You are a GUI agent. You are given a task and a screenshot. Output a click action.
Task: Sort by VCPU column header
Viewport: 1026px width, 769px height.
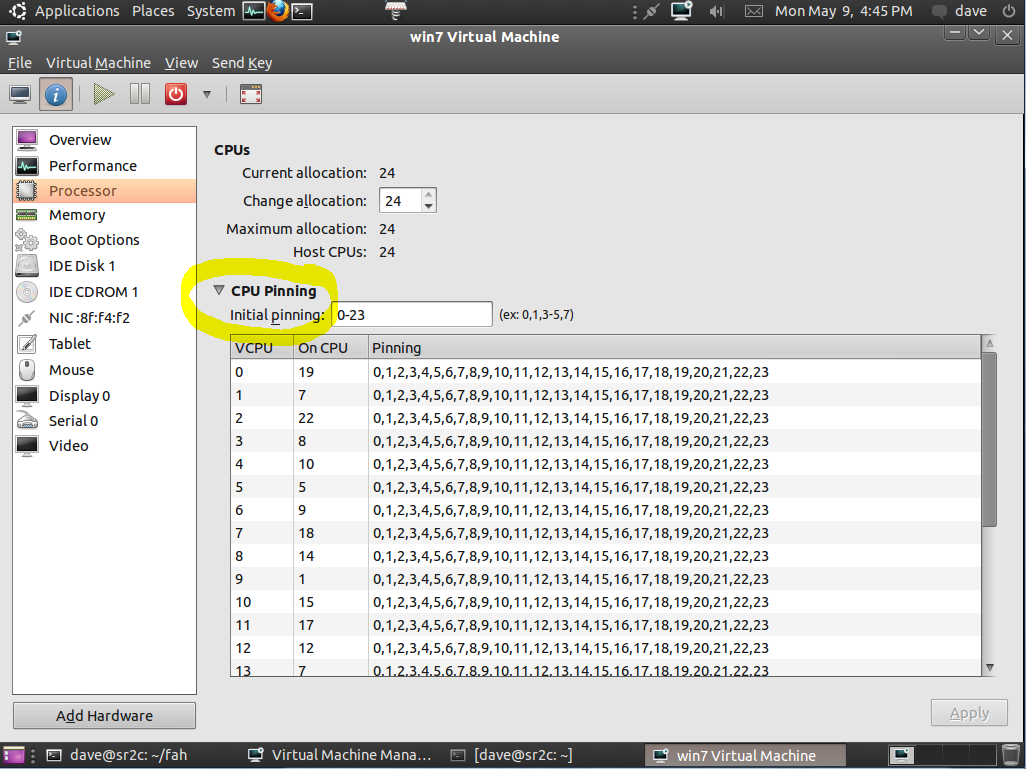click(x=262, y=348)
